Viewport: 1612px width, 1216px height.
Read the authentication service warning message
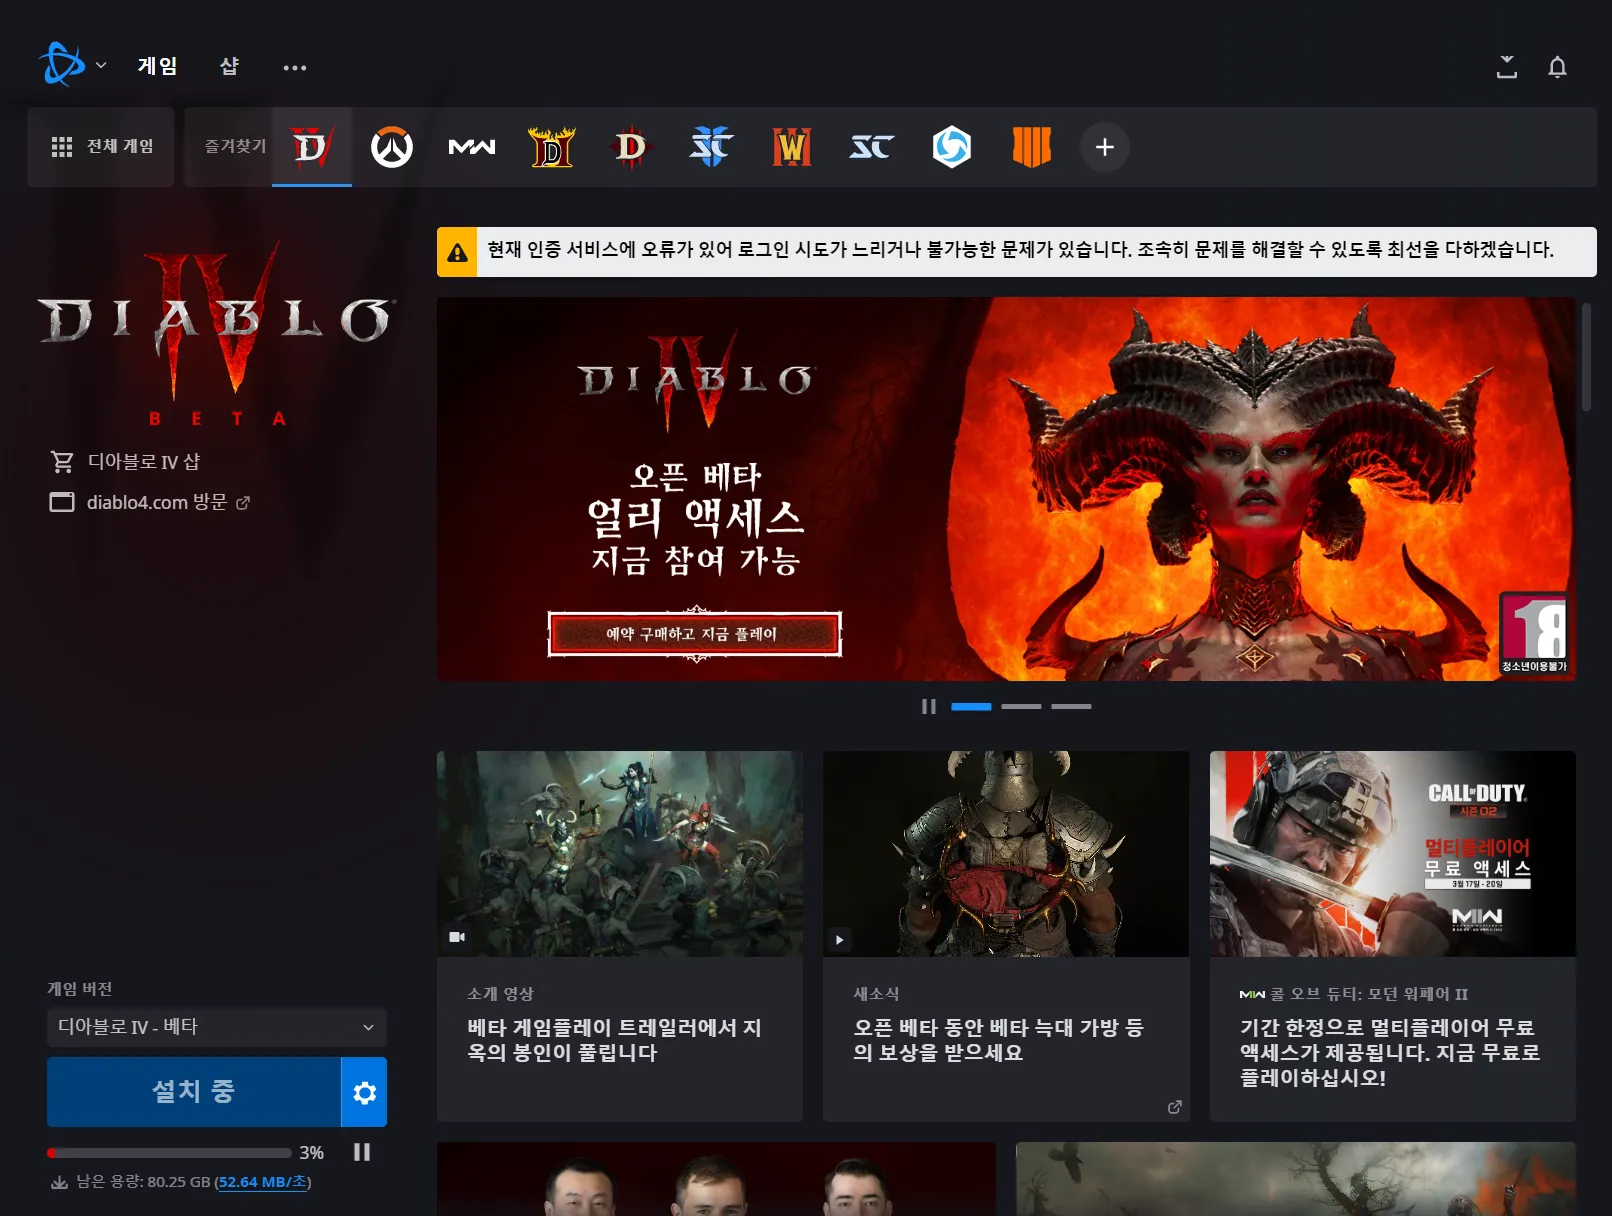click(x=1020, y=250)
